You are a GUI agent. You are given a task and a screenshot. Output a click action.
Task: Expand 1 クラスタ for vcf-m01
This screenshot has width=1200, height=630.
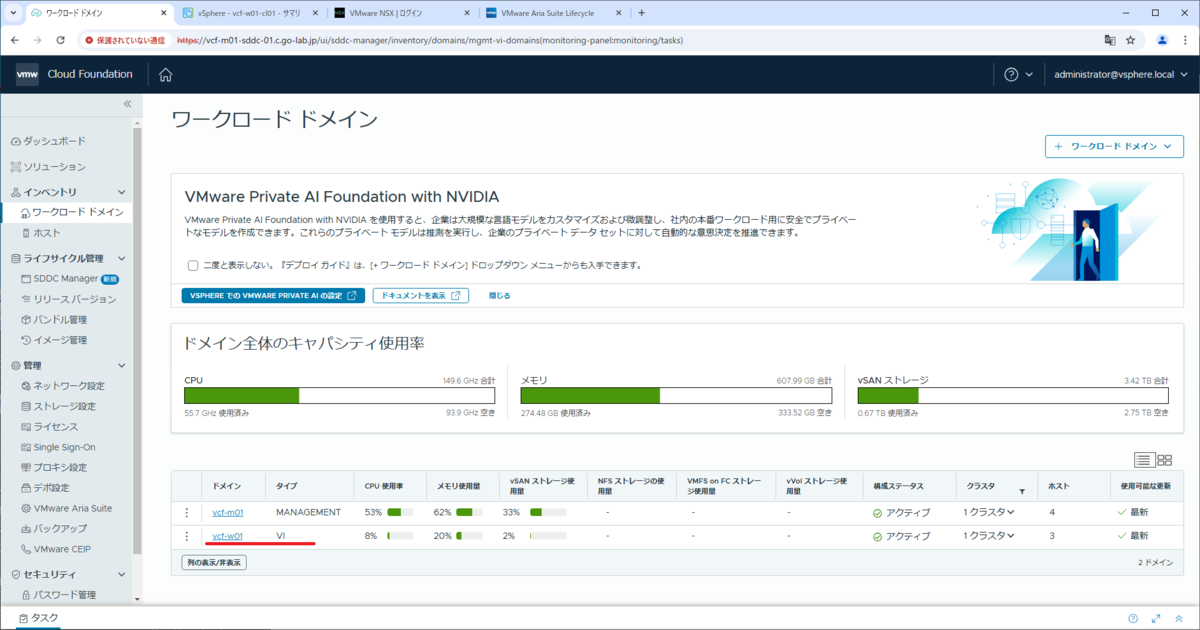coord(988,512)
